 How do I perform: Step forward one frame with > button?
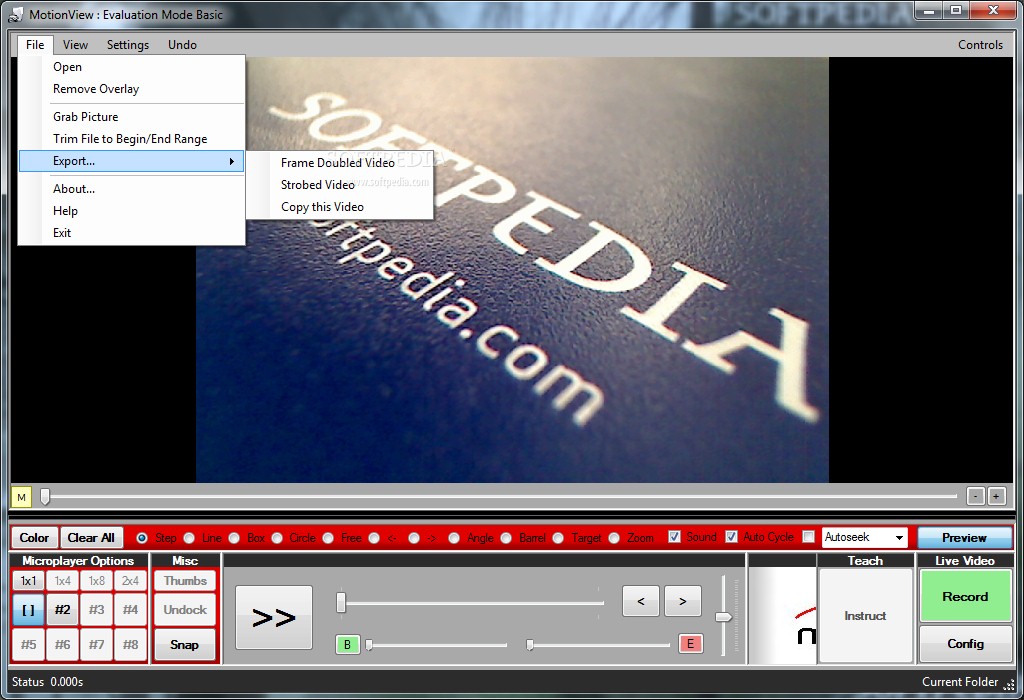click(682, 601)
